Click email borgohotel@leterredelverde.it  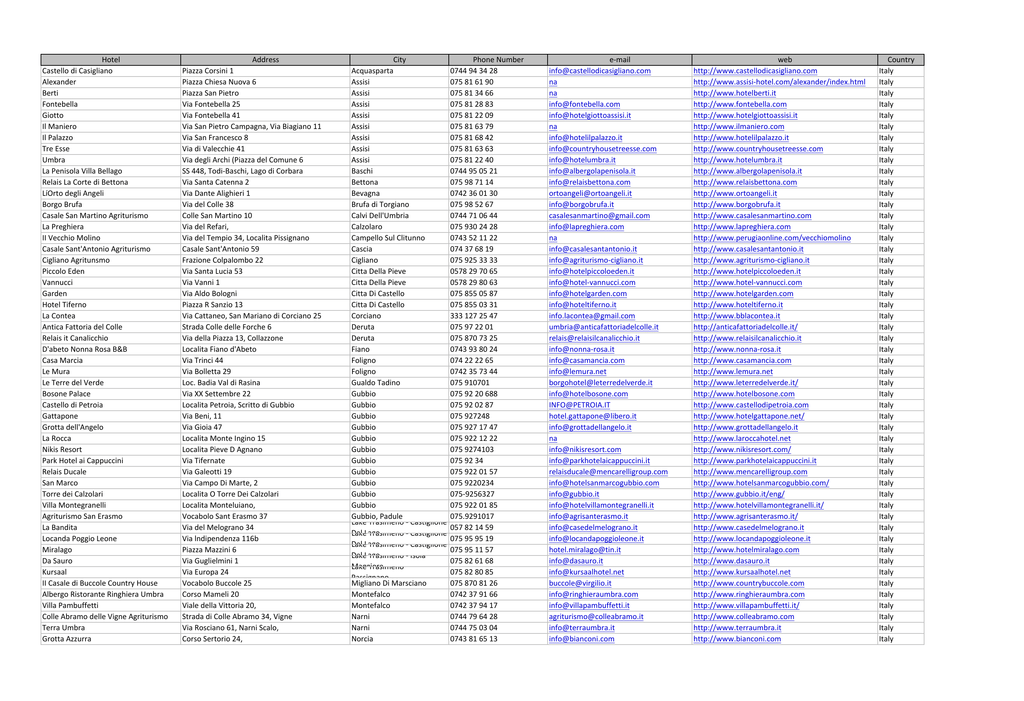601,382
